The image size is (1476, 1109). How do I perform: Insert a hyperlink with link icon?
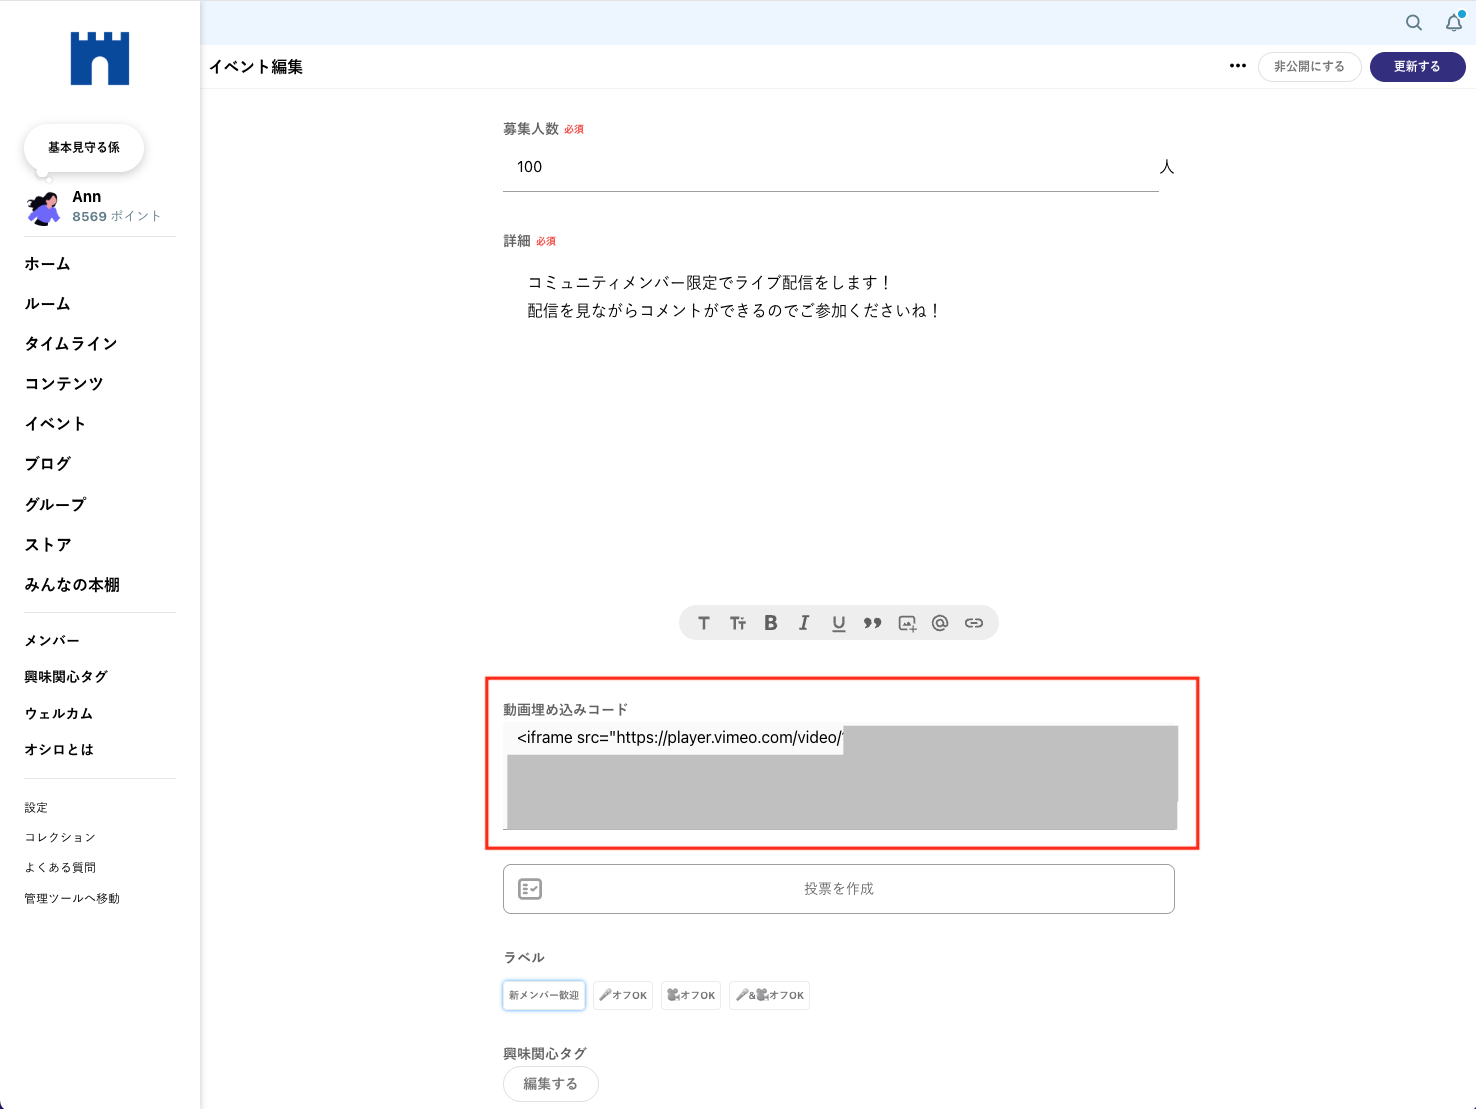[974, 623]
